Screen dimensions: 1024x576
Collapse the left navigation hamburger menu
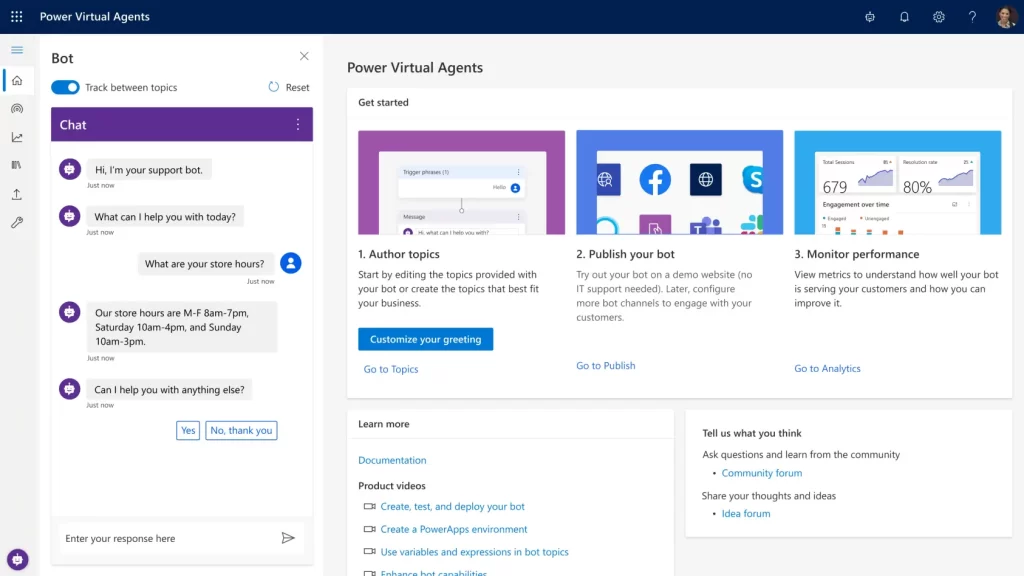(17, 50)
